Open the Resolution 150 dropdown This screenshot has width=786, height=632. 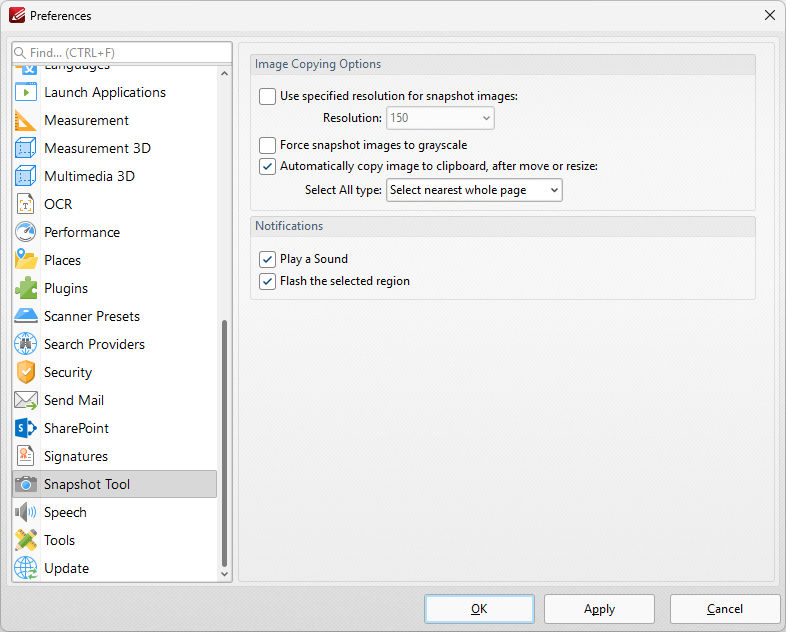(440, 118)
